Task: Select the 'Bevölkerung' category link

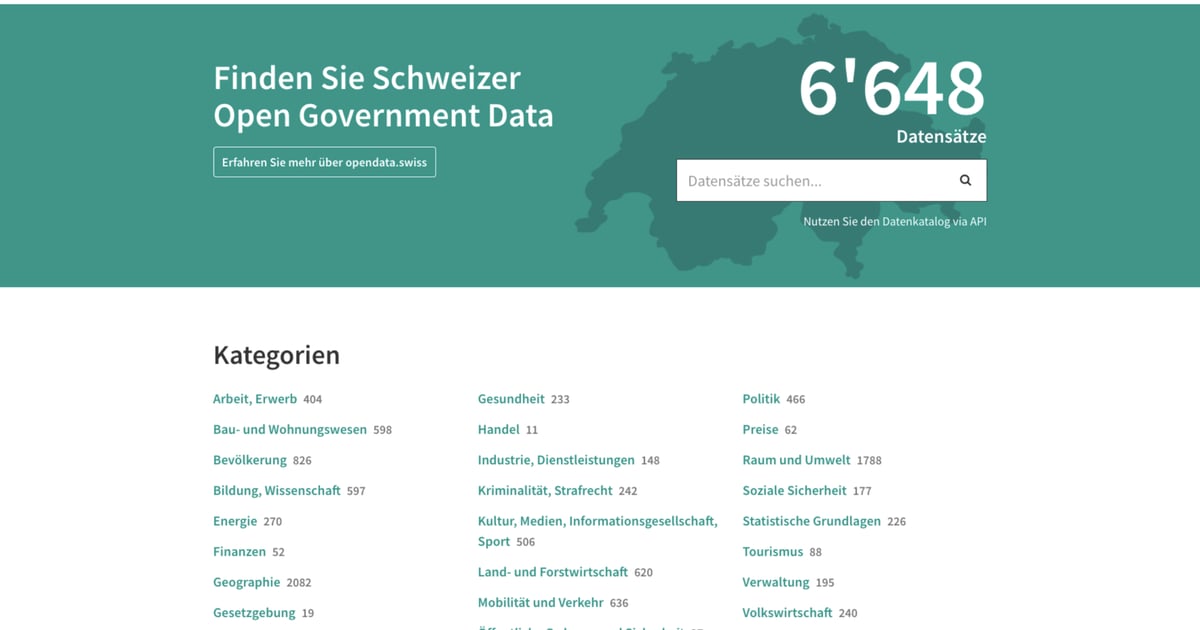Action: pos(250,460)
